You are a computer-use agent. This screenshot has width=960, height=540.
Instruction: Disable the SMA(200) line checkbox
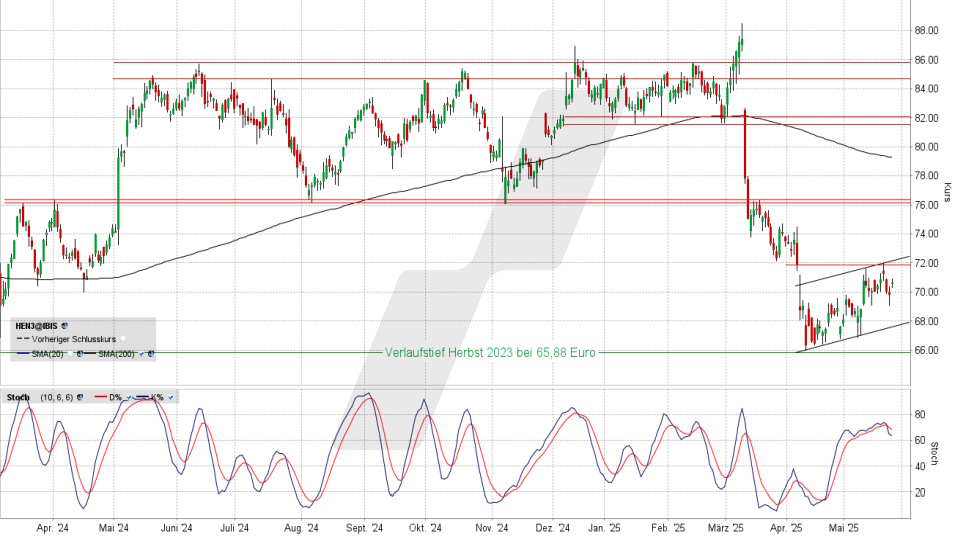[141, 354]
